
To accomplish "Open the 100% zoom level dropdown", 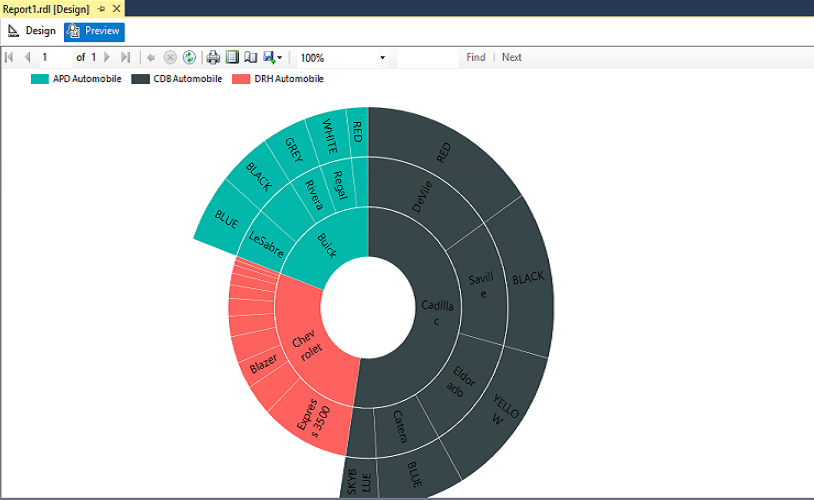I will [x=343, y=58].
